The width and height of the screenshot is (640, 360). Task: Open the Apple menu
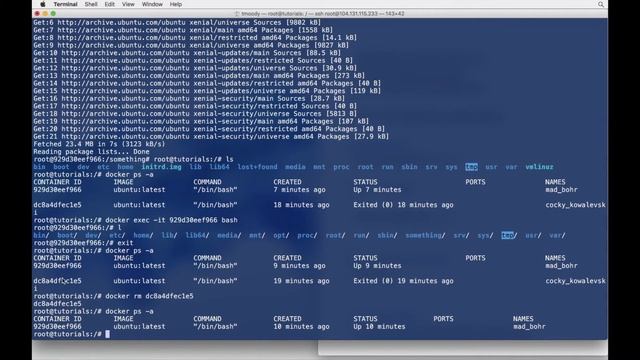click(x=42, y=4)
